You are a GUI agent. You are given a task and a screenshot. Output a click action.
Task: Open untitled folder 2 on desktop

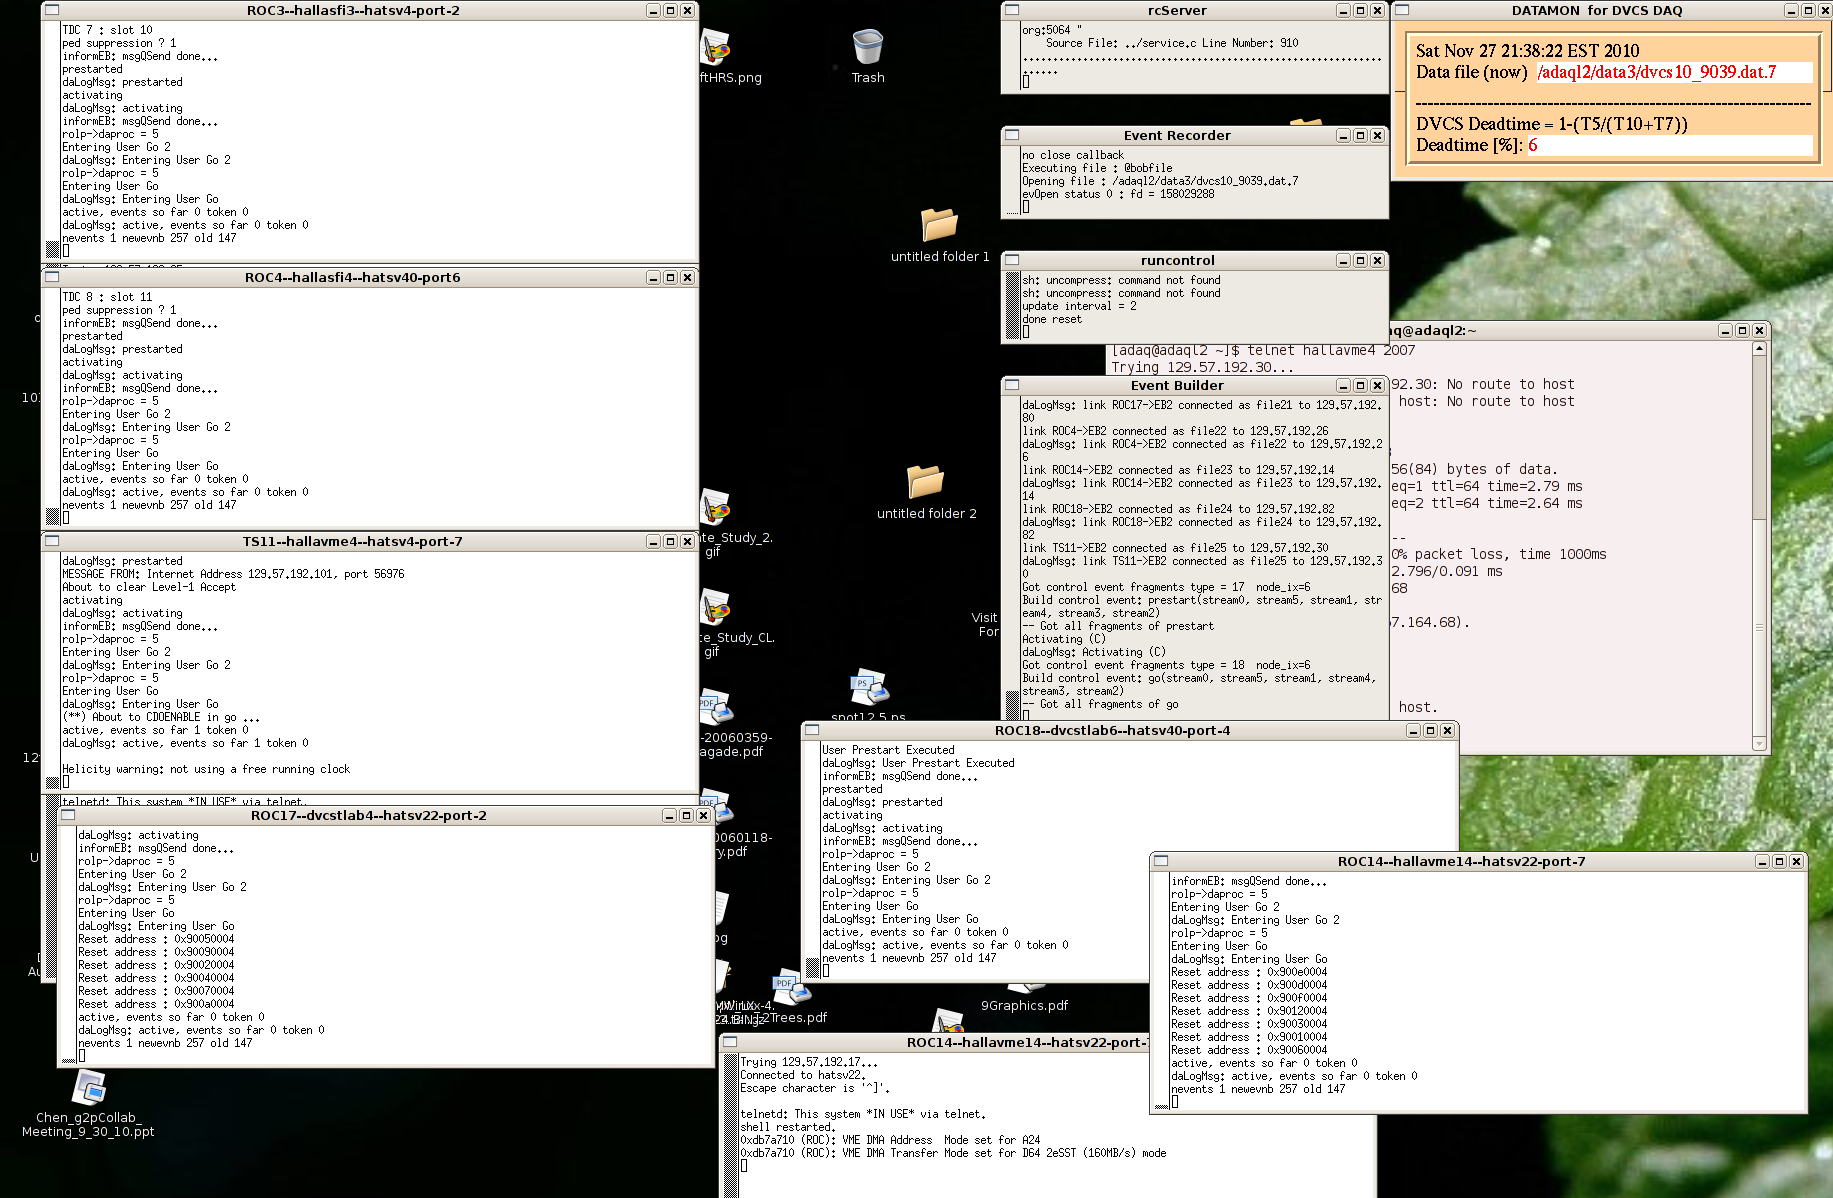click(925, 481)
